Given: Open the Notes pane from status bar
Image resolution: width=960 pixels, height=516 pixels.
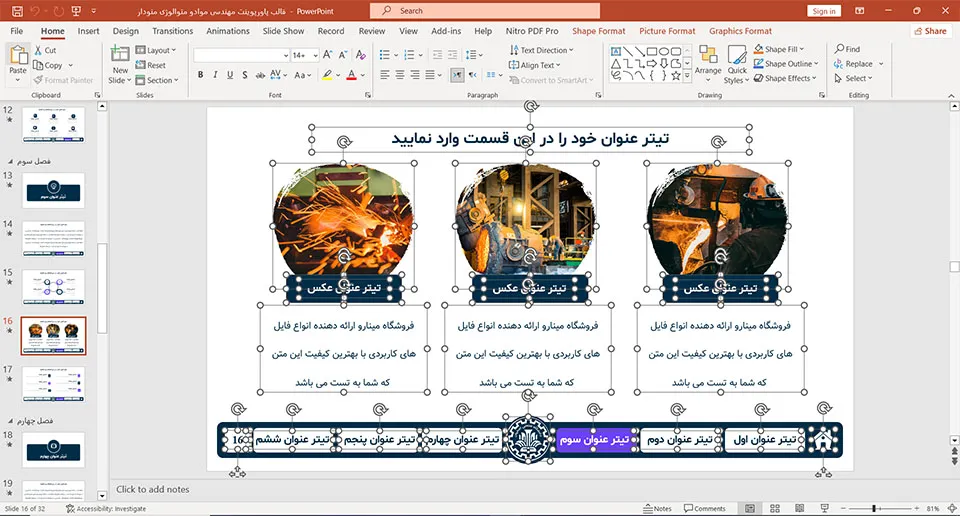Looking at the screenshot, I should 658,509.
